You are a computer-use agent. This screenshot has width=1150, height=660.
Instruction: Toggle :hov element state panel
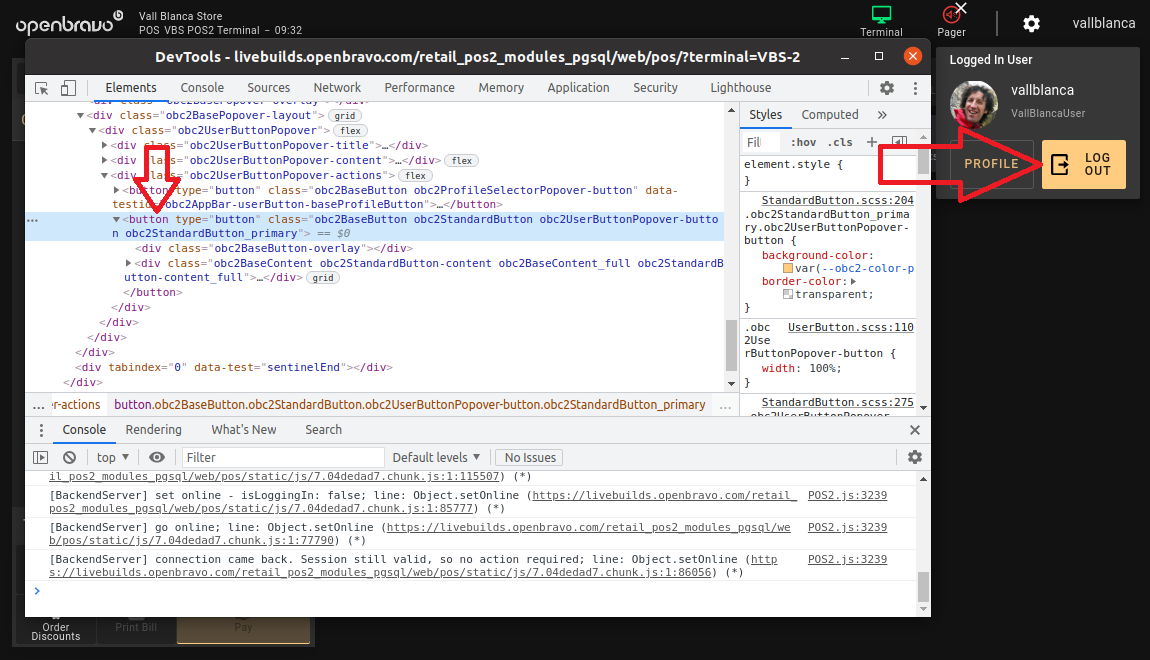pos(803,142)
